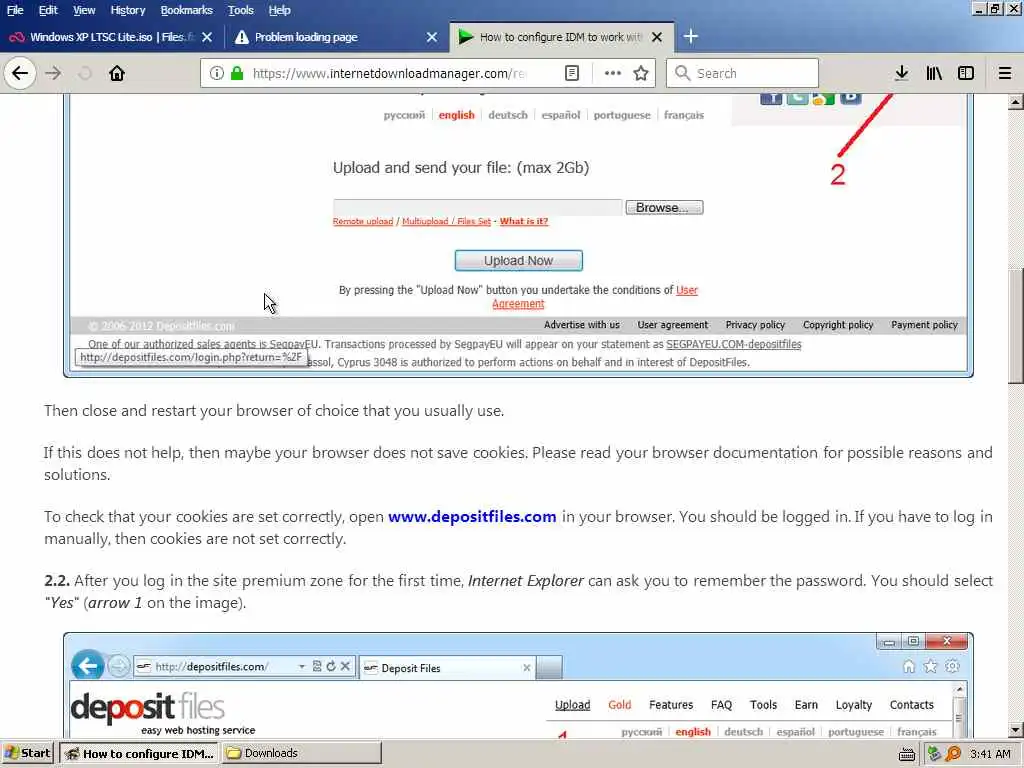Image resolution: width=1024 pixels, height=768 pixels.
Task: Click 'Then close and restart your browser' text
Action: [274, 411]
